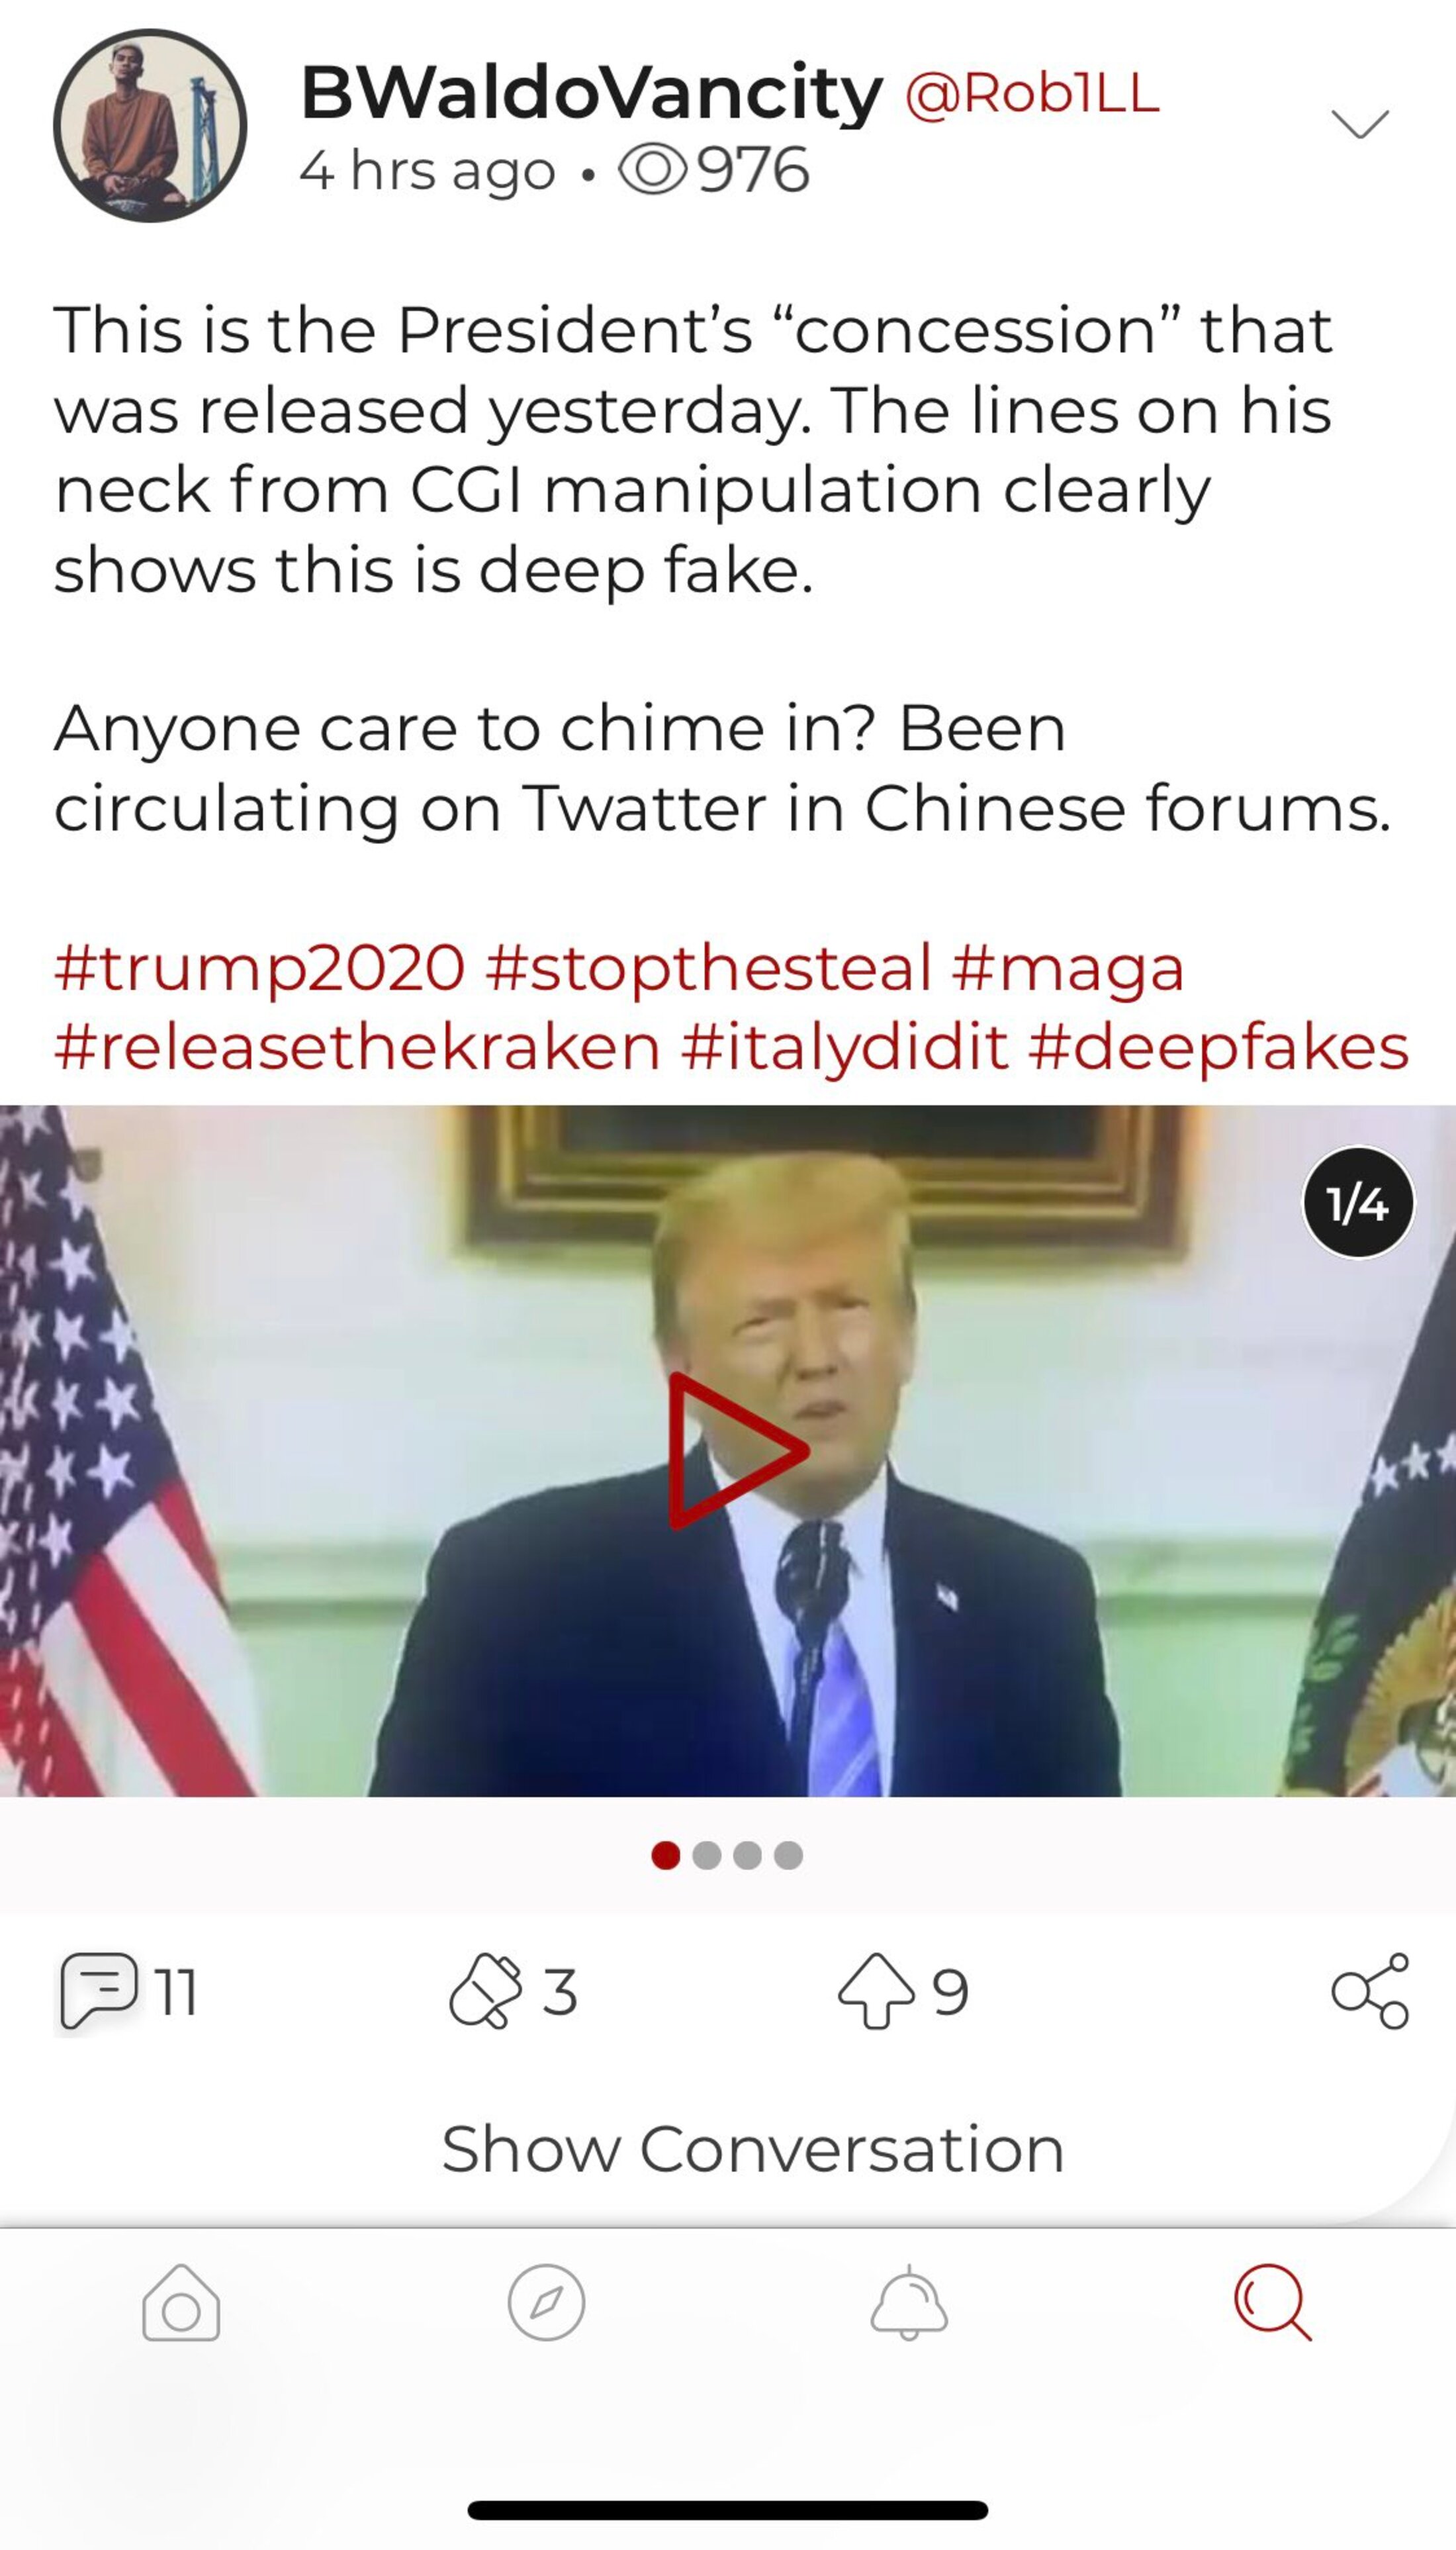Screen dimensions: 1456x2550
Task: Open the Discover compass tab
Action: pos(546,2302)
